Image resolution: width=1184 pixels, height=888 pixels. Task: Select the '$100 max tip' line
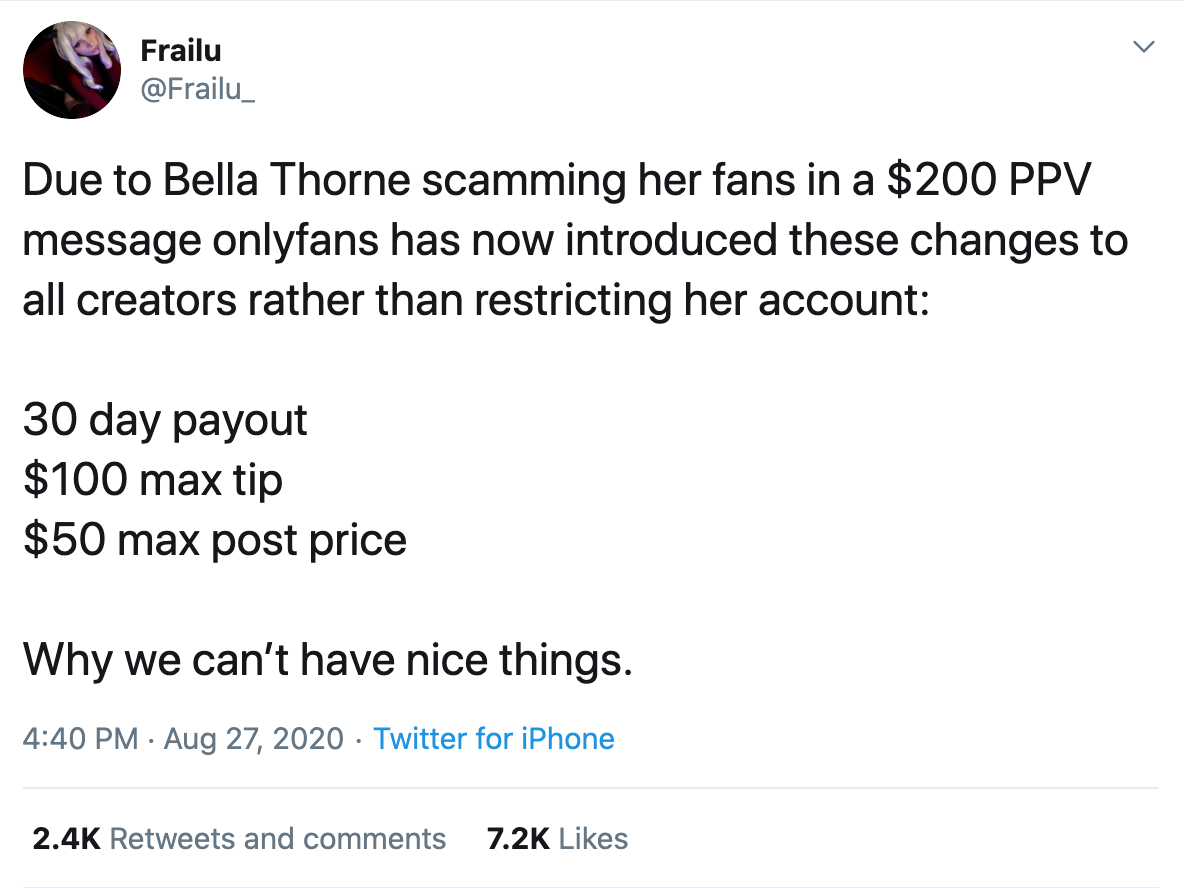[x=153, y=480]
